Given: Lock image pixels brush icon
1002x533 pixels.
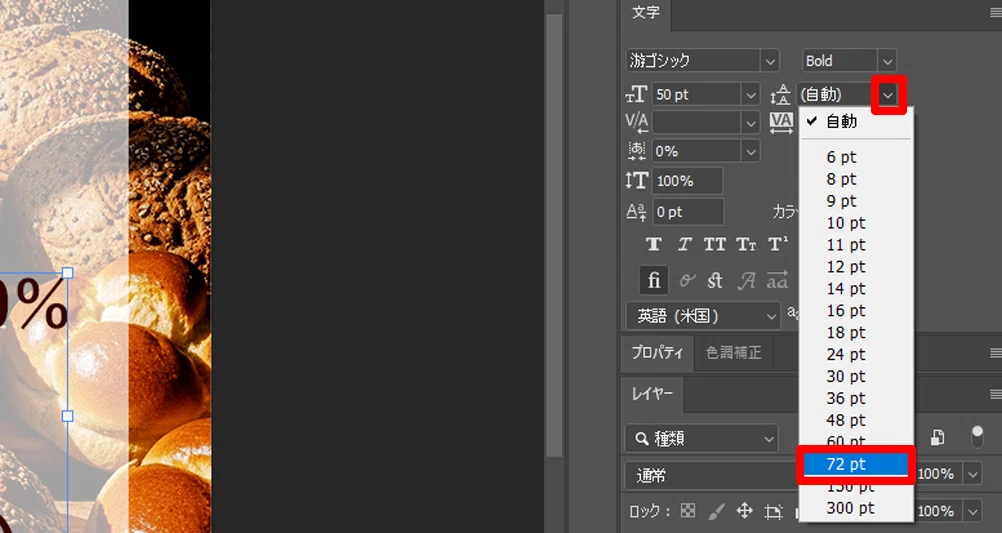Looking at the screenshot, I should [717, 511].
